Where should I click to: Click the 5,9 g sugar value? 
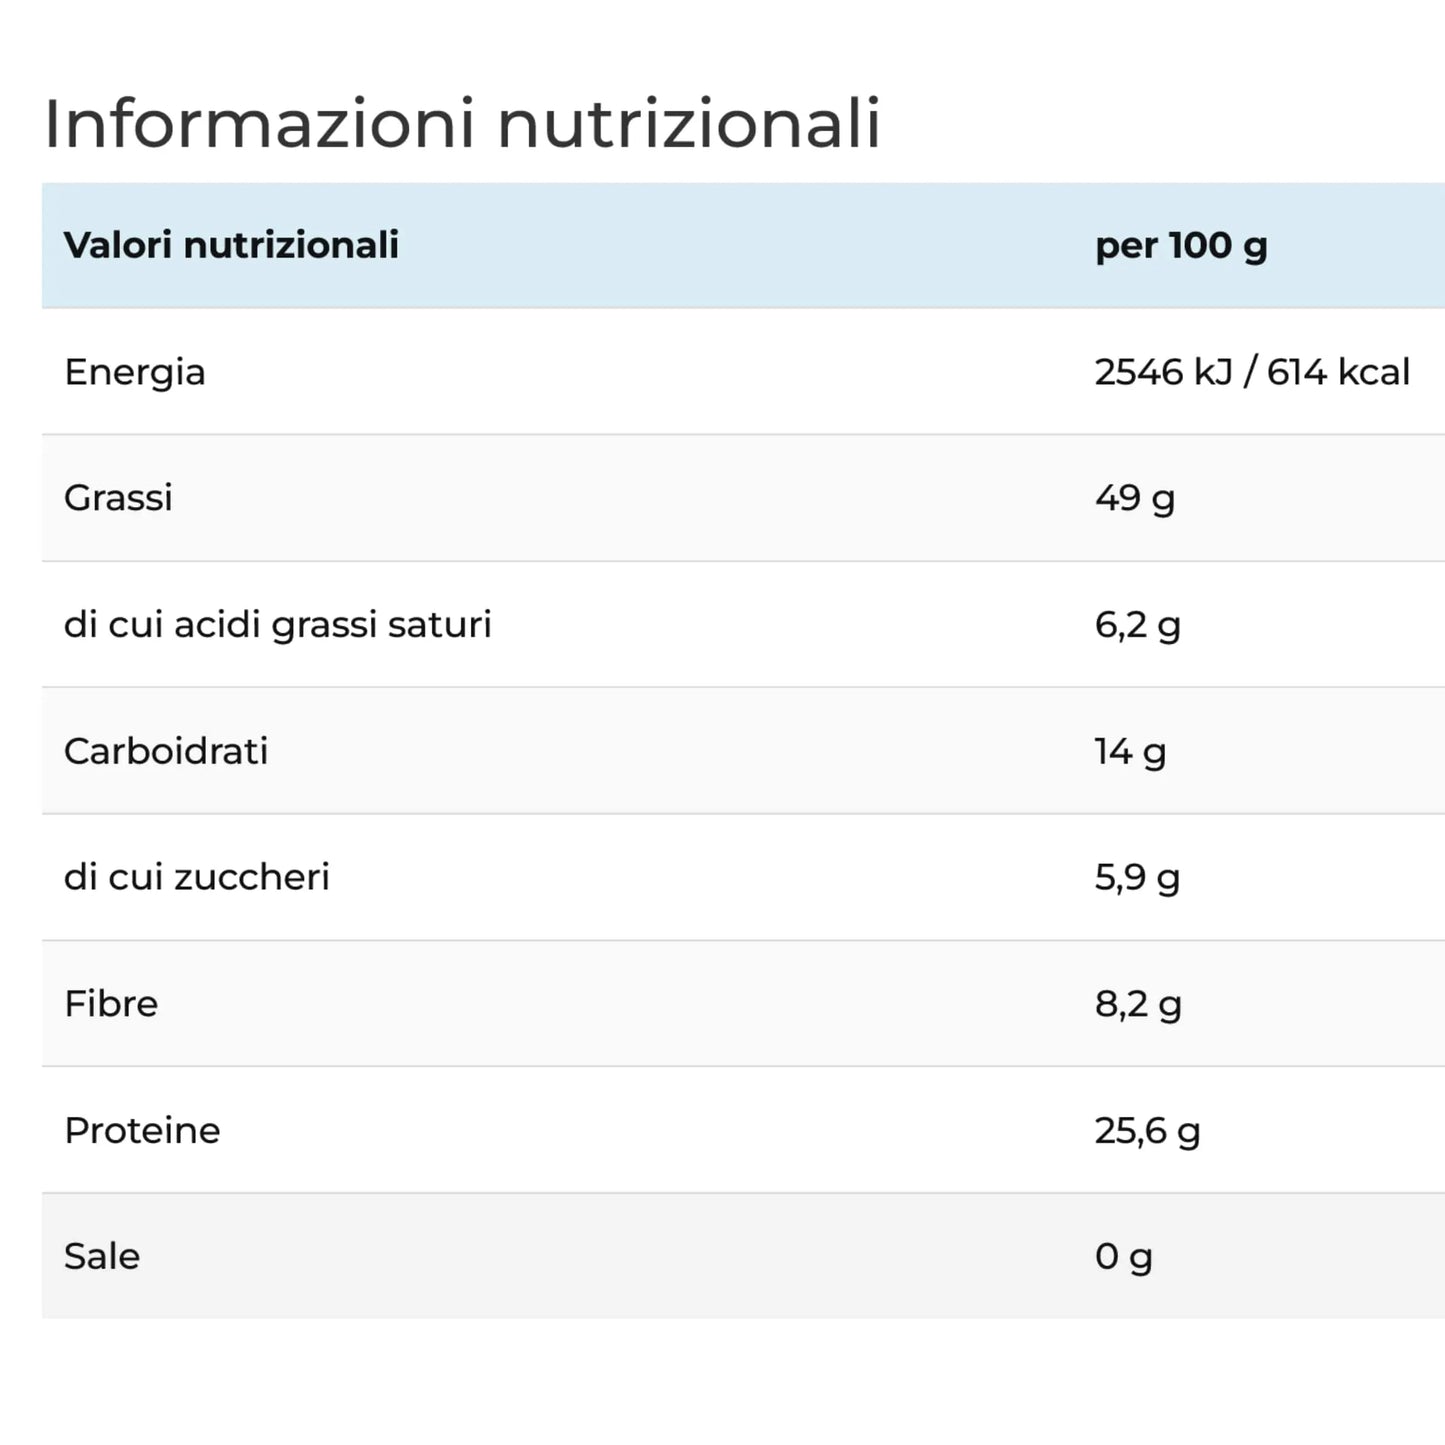click(1137, 878)
